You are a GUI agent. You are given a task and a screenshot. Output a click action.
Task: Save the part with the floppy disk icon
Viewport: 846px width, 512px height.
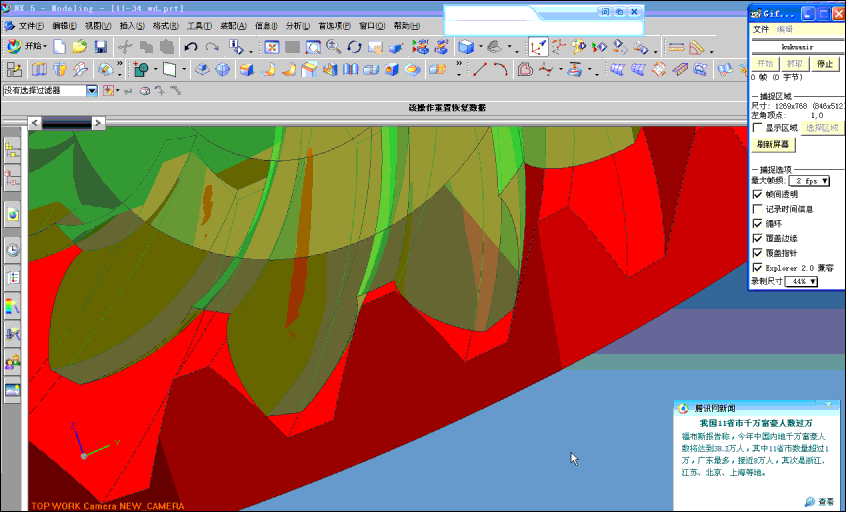tap(100, 47)
